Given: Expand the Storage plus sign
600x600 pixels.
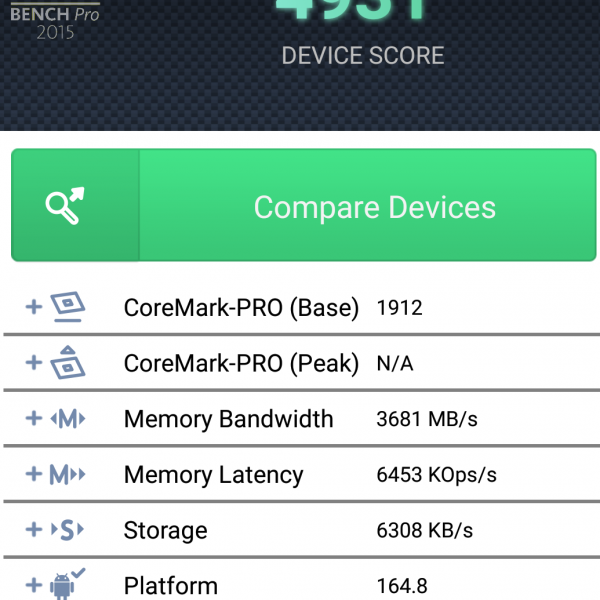Looking at the screenshot, I should (33, 530).
